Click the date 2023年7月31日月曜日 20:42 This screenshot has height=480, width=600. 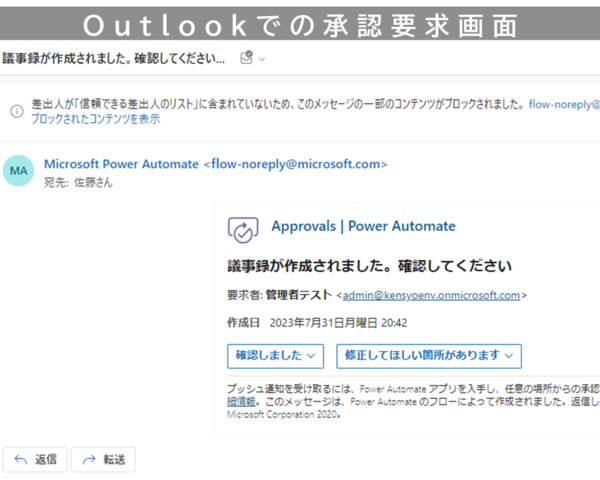tap(338, 323)
